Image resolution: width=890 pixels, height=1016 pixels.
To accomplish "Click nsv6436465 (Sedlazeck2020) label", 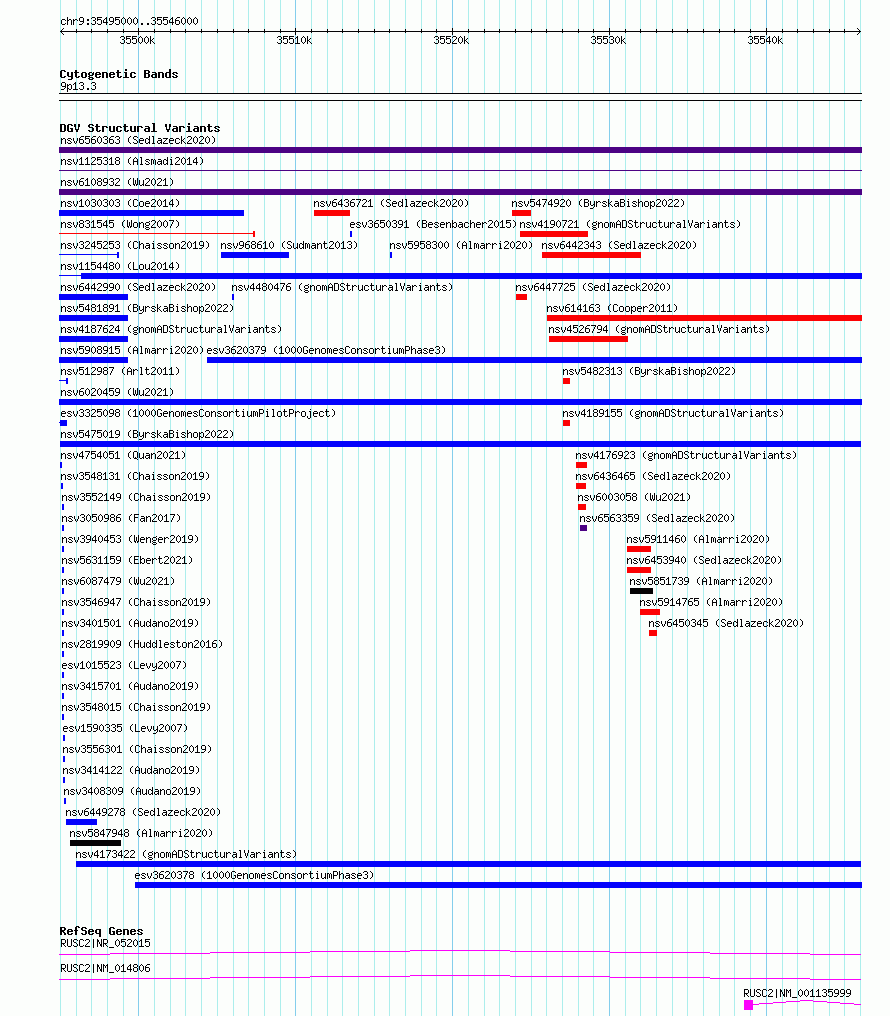I will [x=653, y=476].
